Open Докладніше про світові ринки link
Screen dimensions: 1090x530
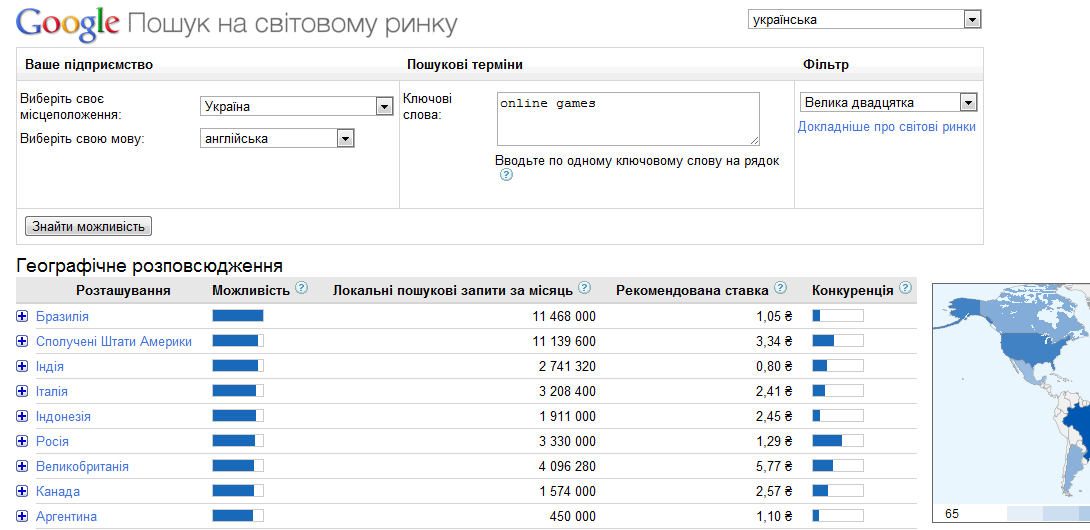(x=886, y=127)
